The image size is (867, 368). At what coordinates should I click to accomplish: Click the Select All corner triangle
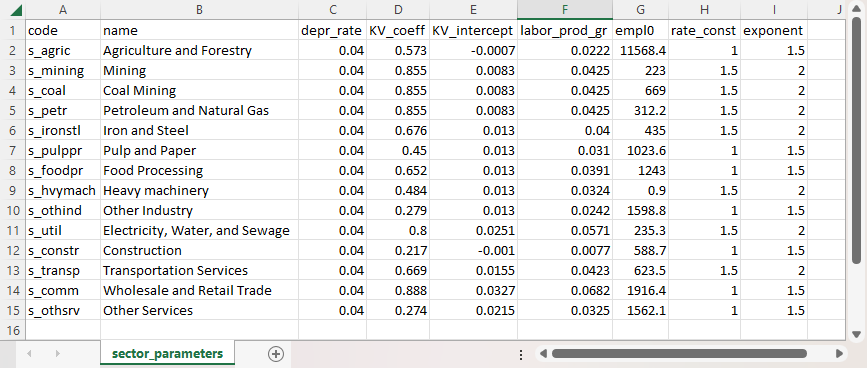pos(16,10)
